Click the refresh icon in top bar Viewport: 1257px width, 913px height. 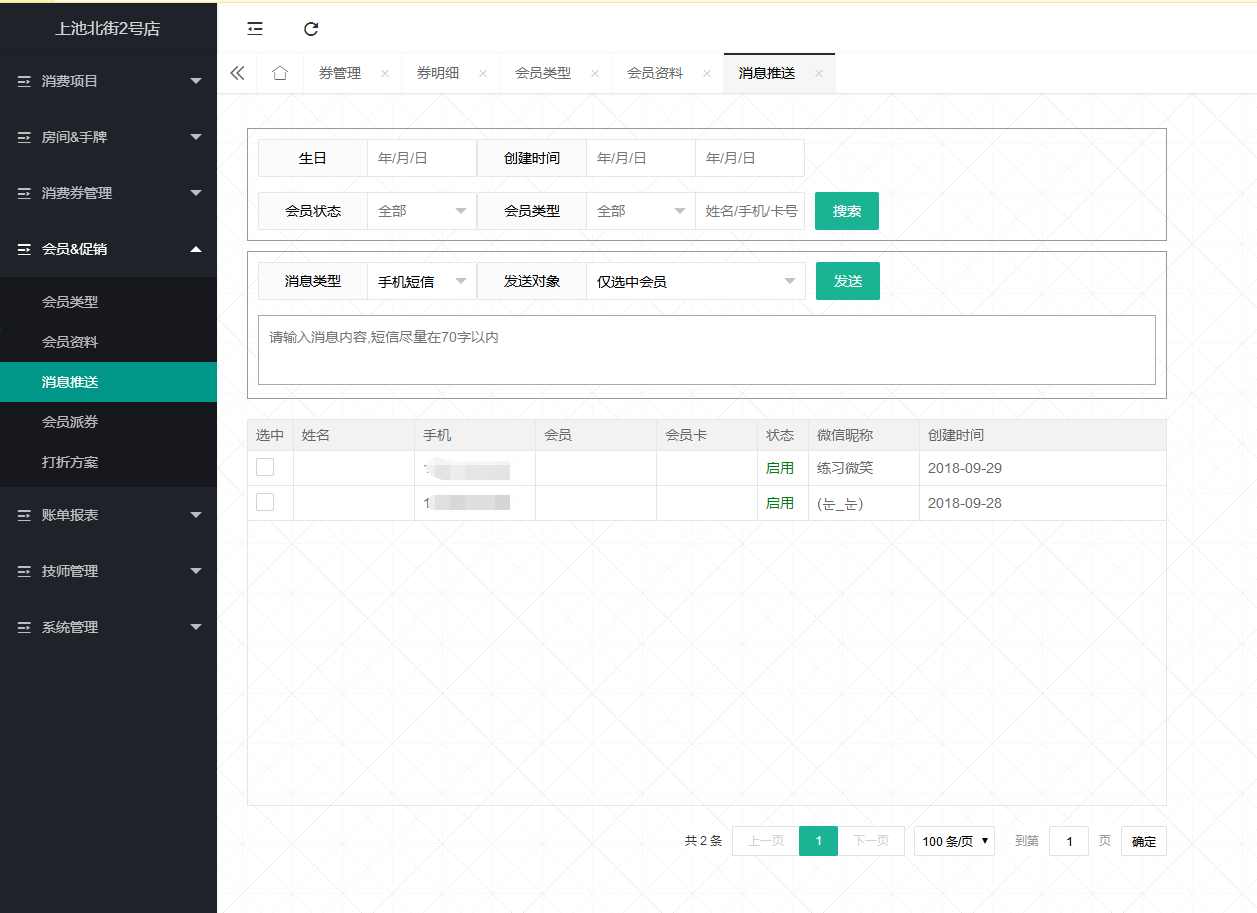tap(311, 29)
